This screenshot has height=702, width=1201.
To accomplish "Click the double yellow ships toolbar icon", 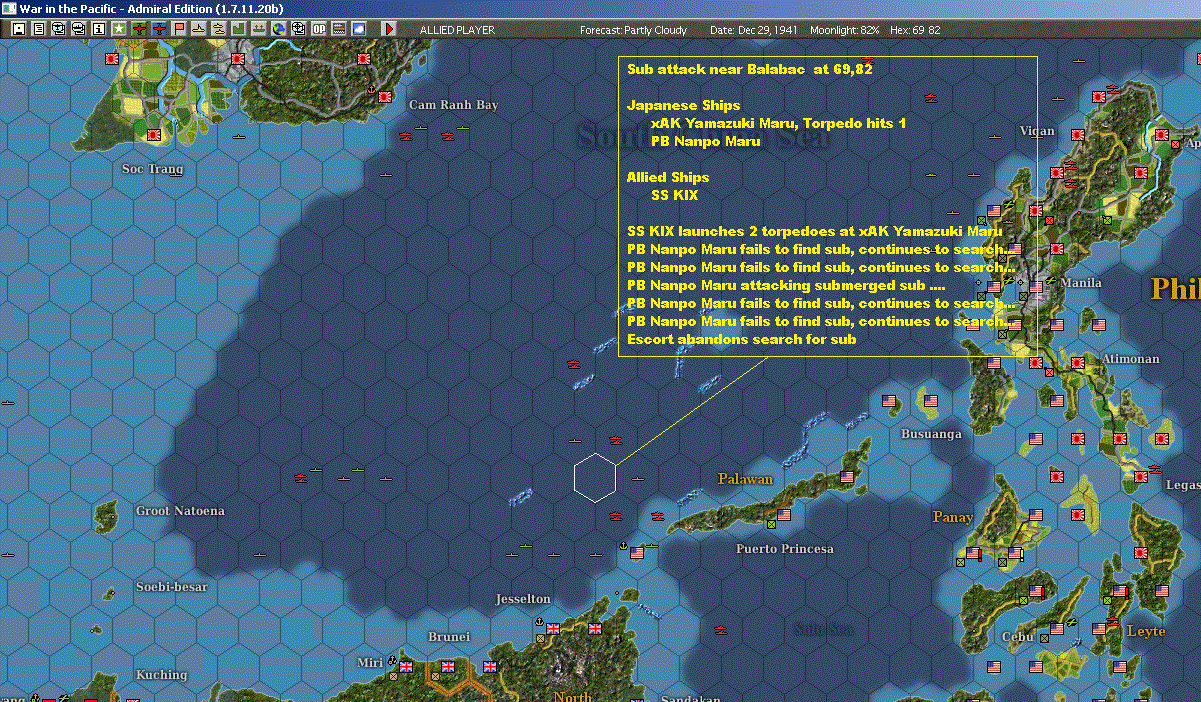I will [x=219, y=29].
